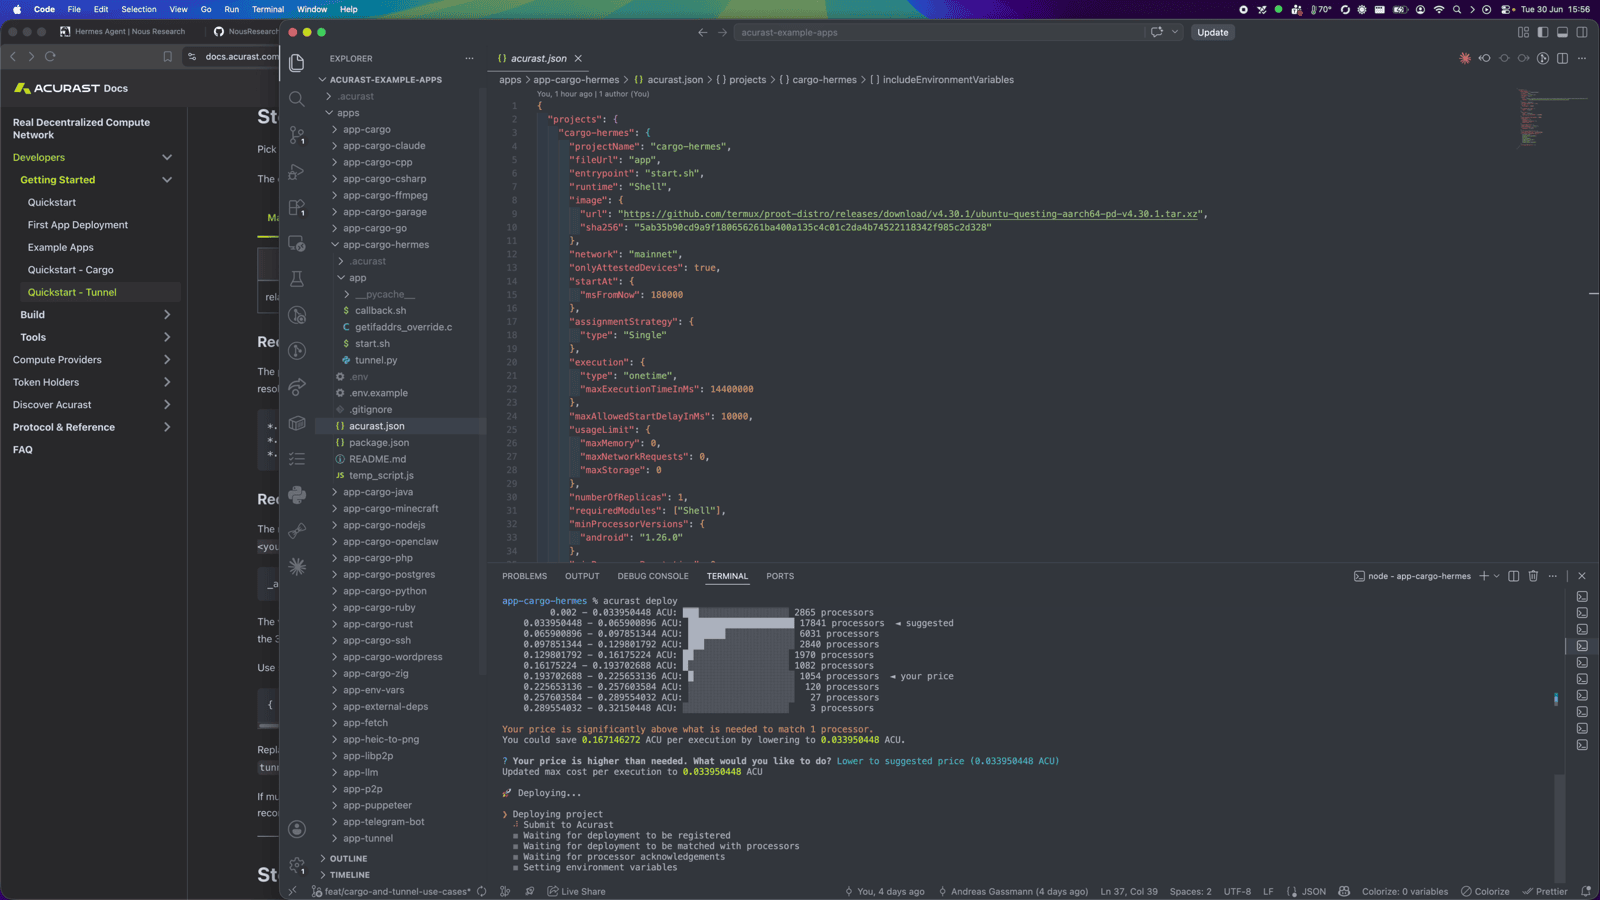The height and width of the screenshot is (900, 1600).
Task: Add a new terminal with plus icon
Action: (1484, 576)
